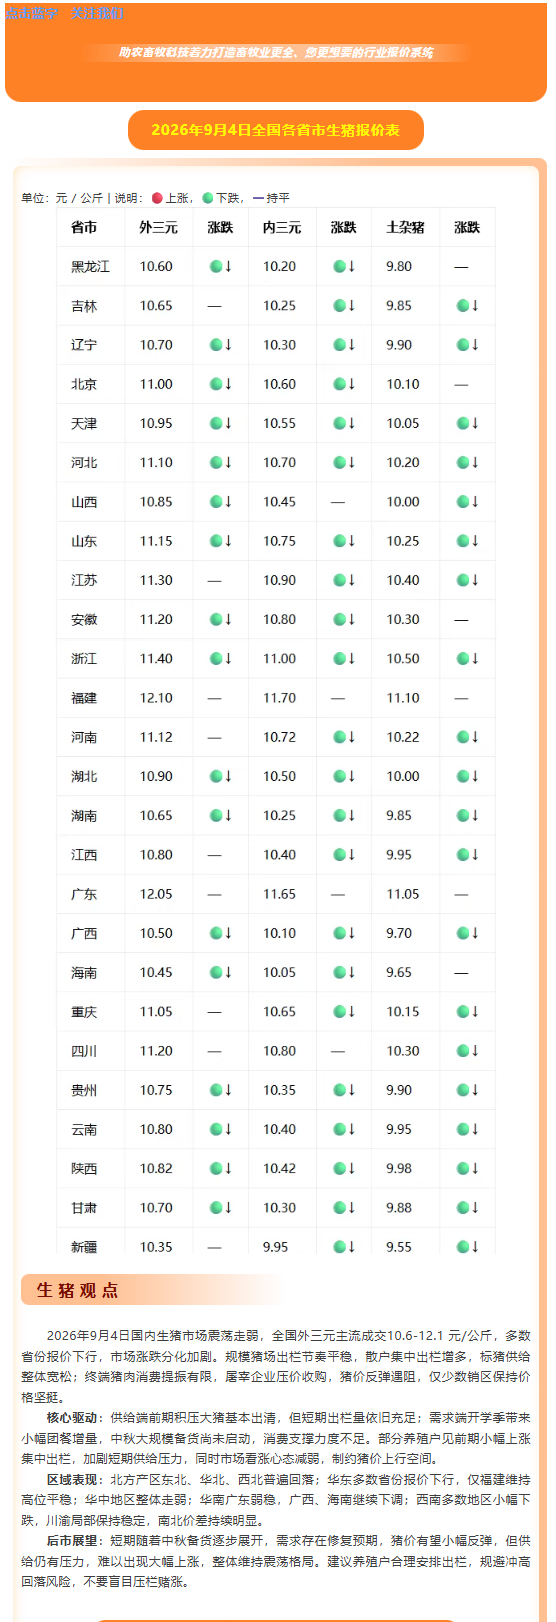Click the 土杂猪 column header
This screenshot has width=556, height=1622.
pyautogui.click(x=405, y=228)
